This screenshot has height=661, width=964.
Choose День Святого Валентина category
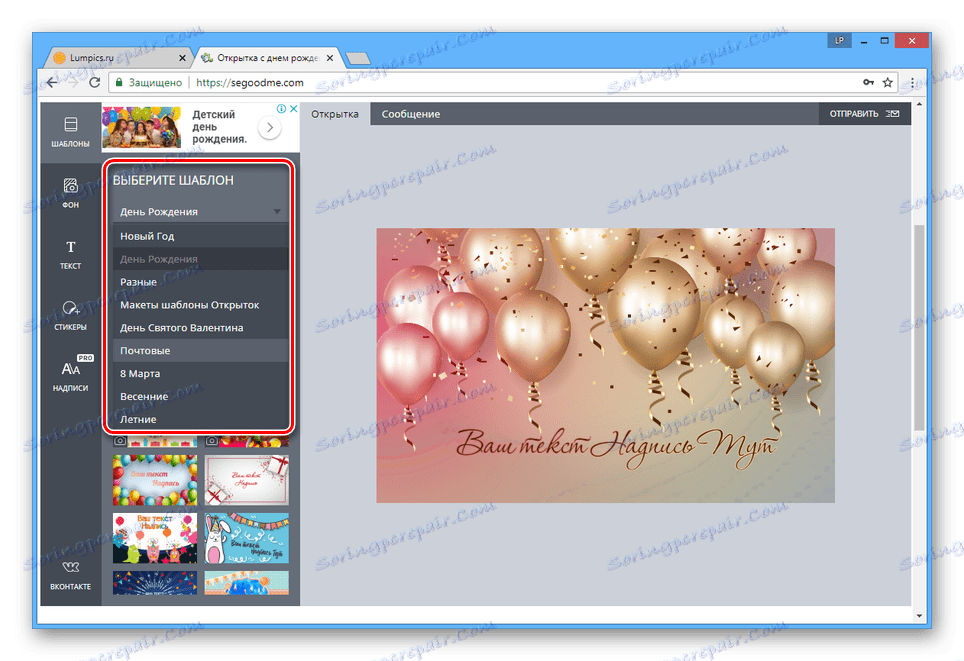coord(200,328)
